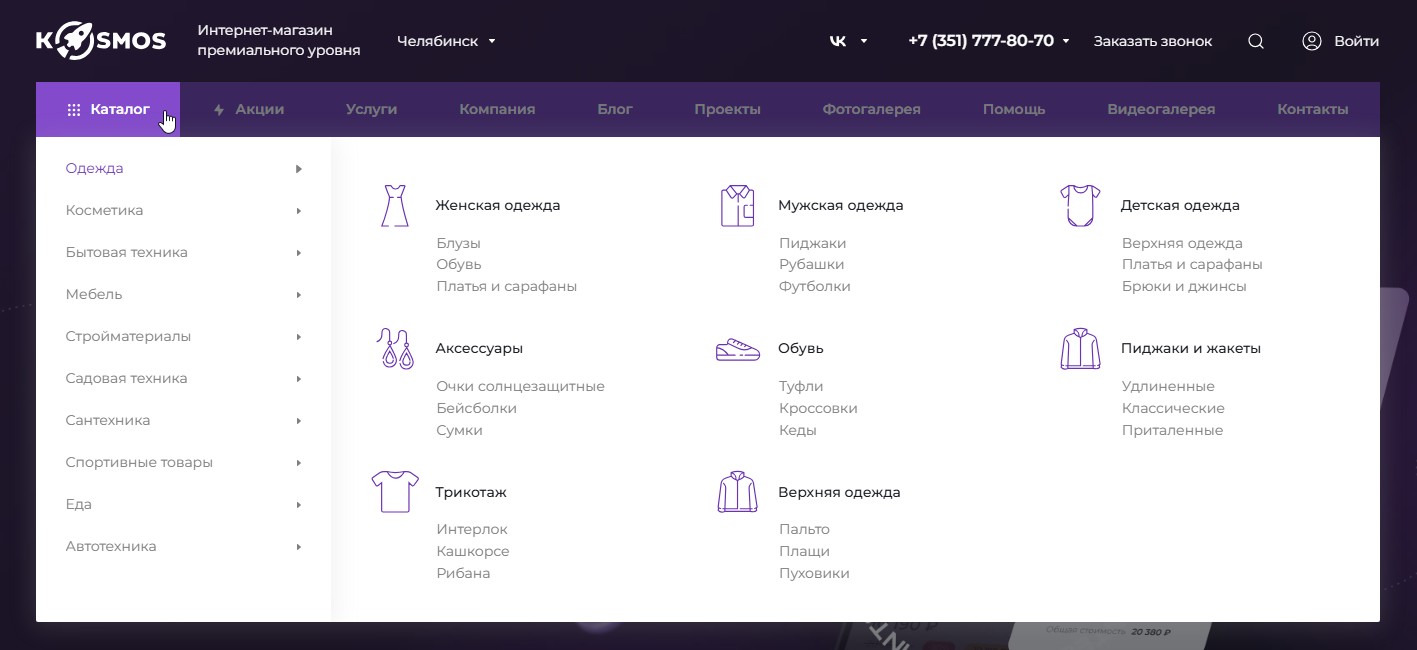Image resolution: width=1417 pixels, height=650 pixels.
Task: Expand the Автотехника category arrow
Action: pos(299,547)
